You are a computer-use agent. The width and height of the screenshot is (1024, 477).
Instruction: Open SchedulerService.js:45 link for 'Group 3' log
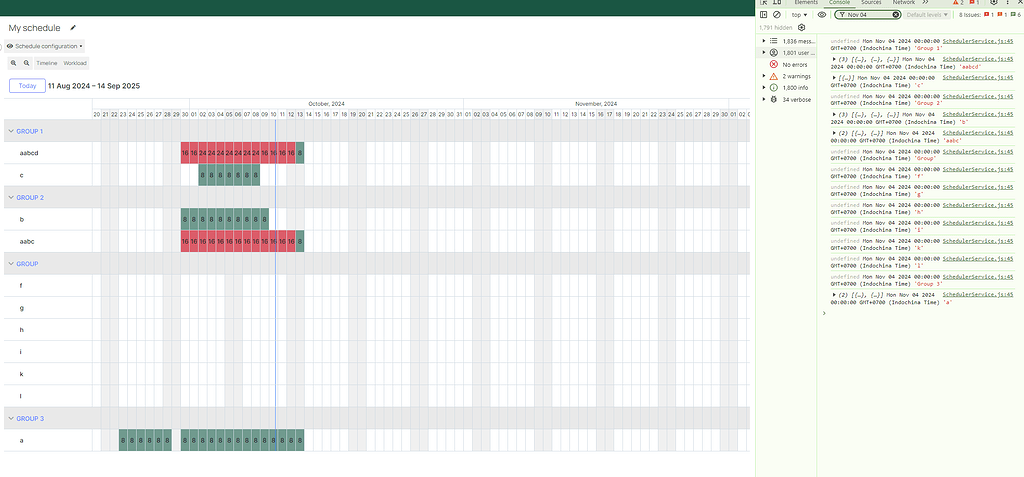coord(978,277)
